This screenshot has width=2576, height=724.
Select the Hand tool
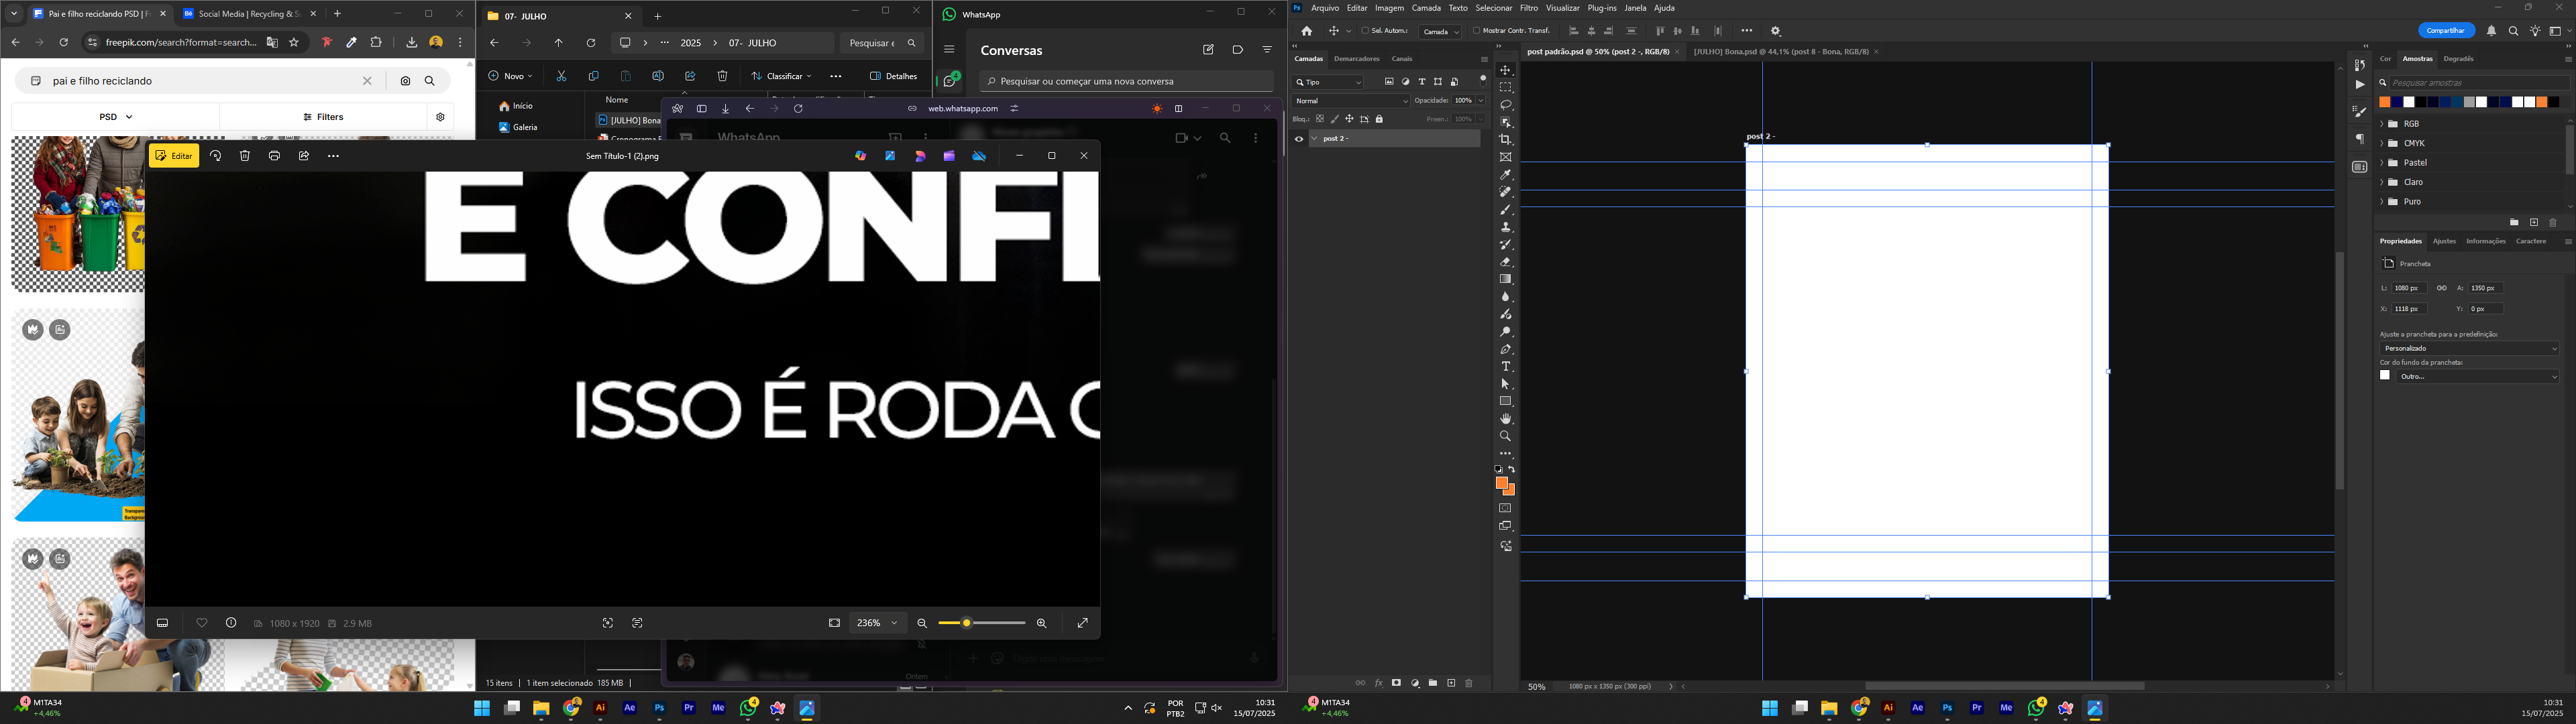(x=1506, y=419)
